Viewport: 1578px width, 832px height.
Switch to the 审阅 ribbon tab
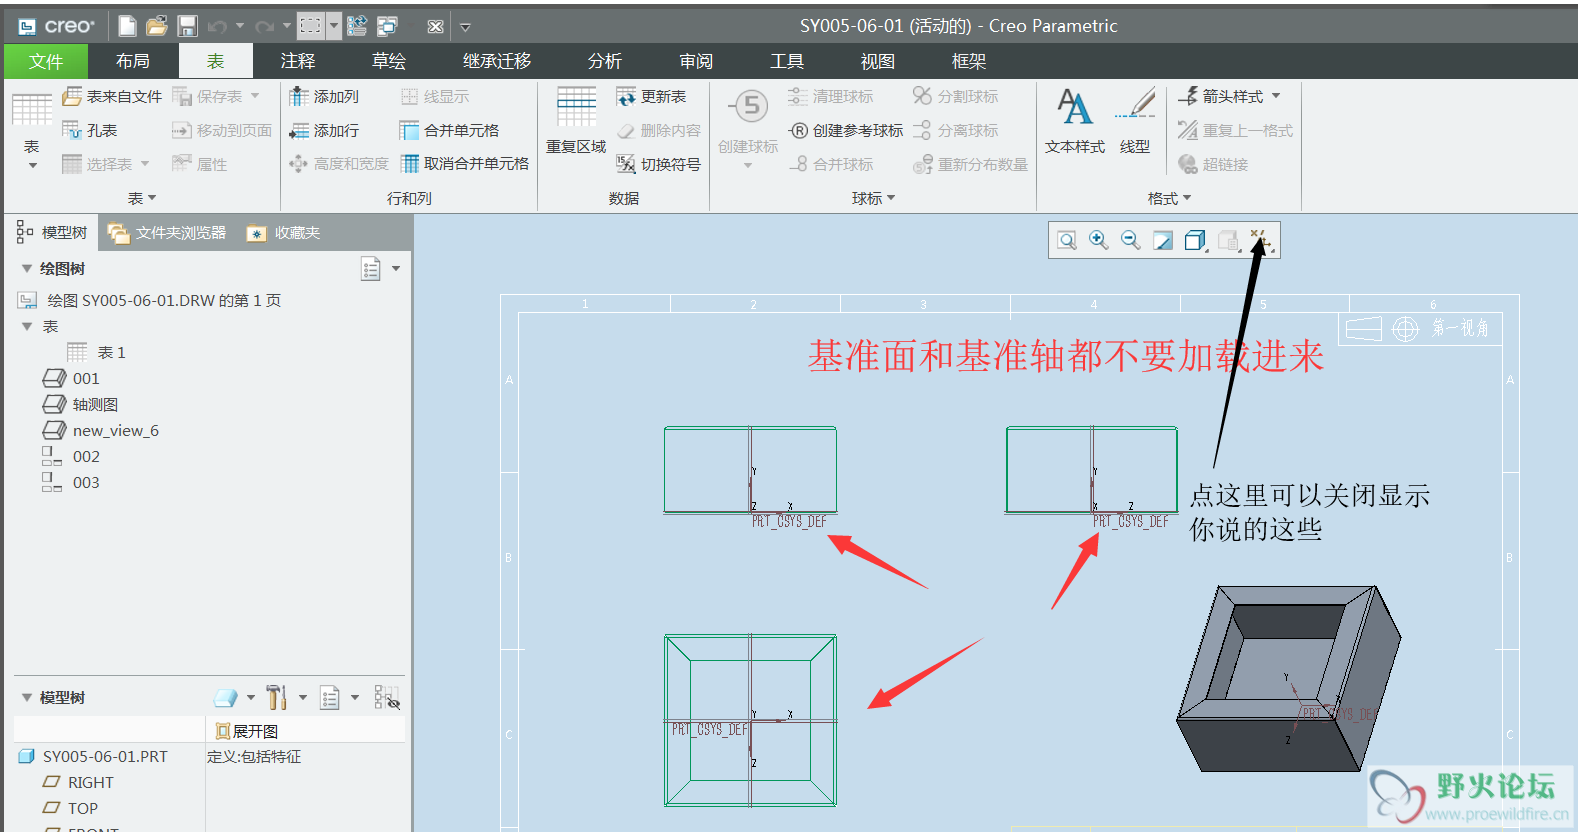696,61
